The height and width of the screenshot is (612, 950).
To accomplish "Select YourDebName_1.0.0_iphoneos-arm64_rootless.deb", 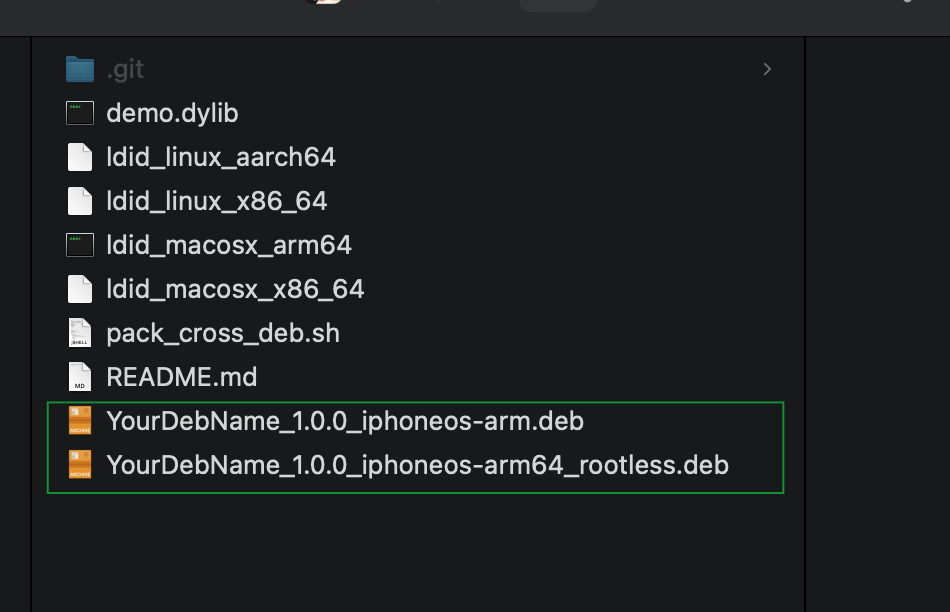I will (x=418, y=464).
